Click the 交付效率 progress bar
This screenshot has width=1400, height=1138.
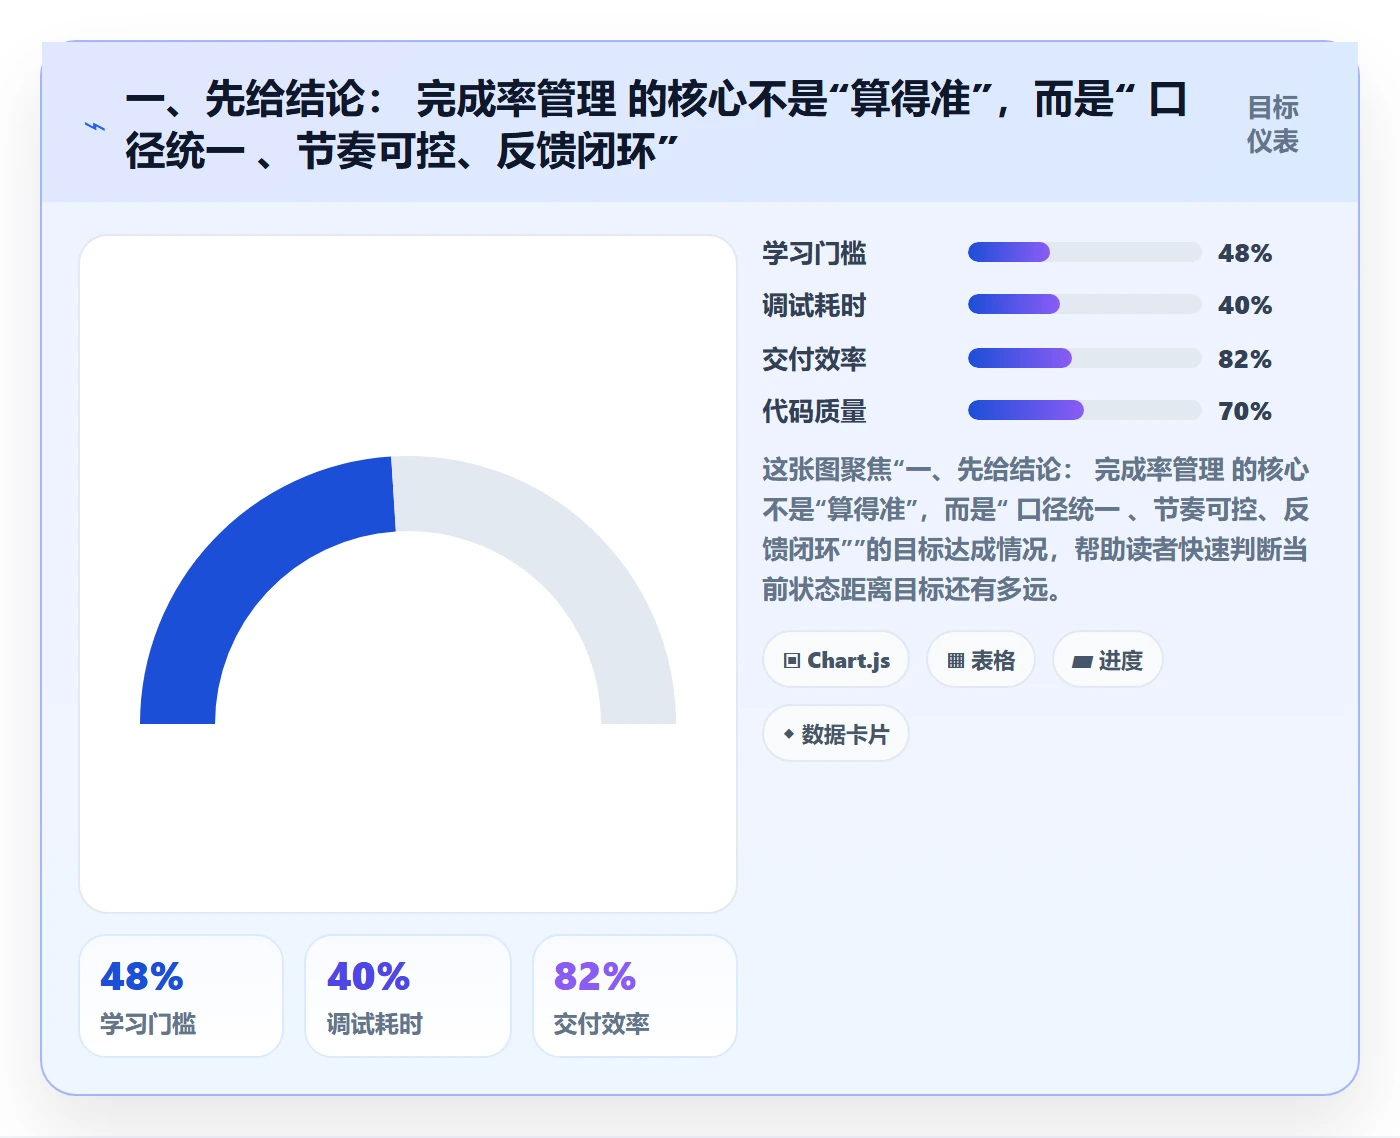click(x=1084, y=358)
